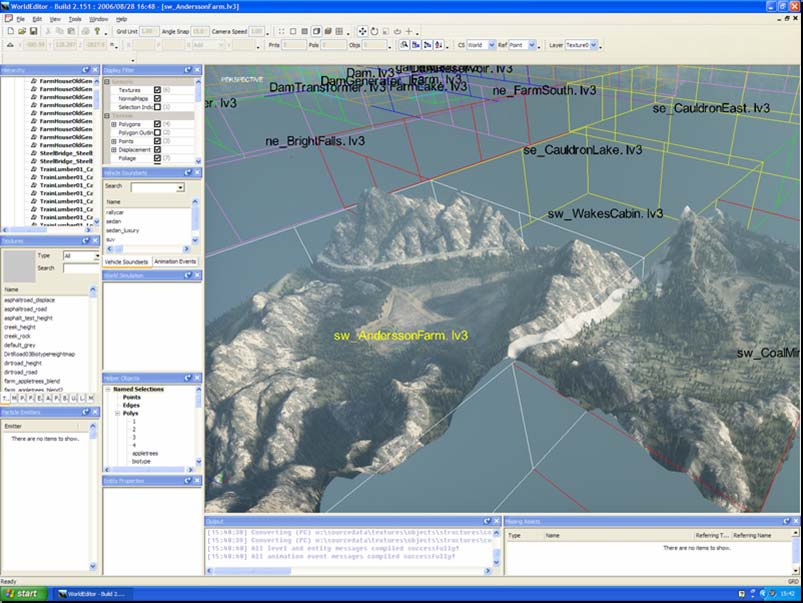Open the Layer Texture0 dropdown
The image size is (803, 603).
[x=594, y=45]
